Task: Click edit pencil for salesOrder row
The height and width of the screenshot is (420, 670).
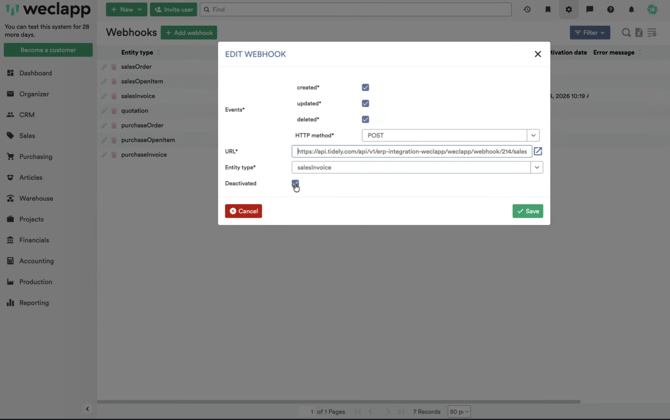Action: (104, 67)
